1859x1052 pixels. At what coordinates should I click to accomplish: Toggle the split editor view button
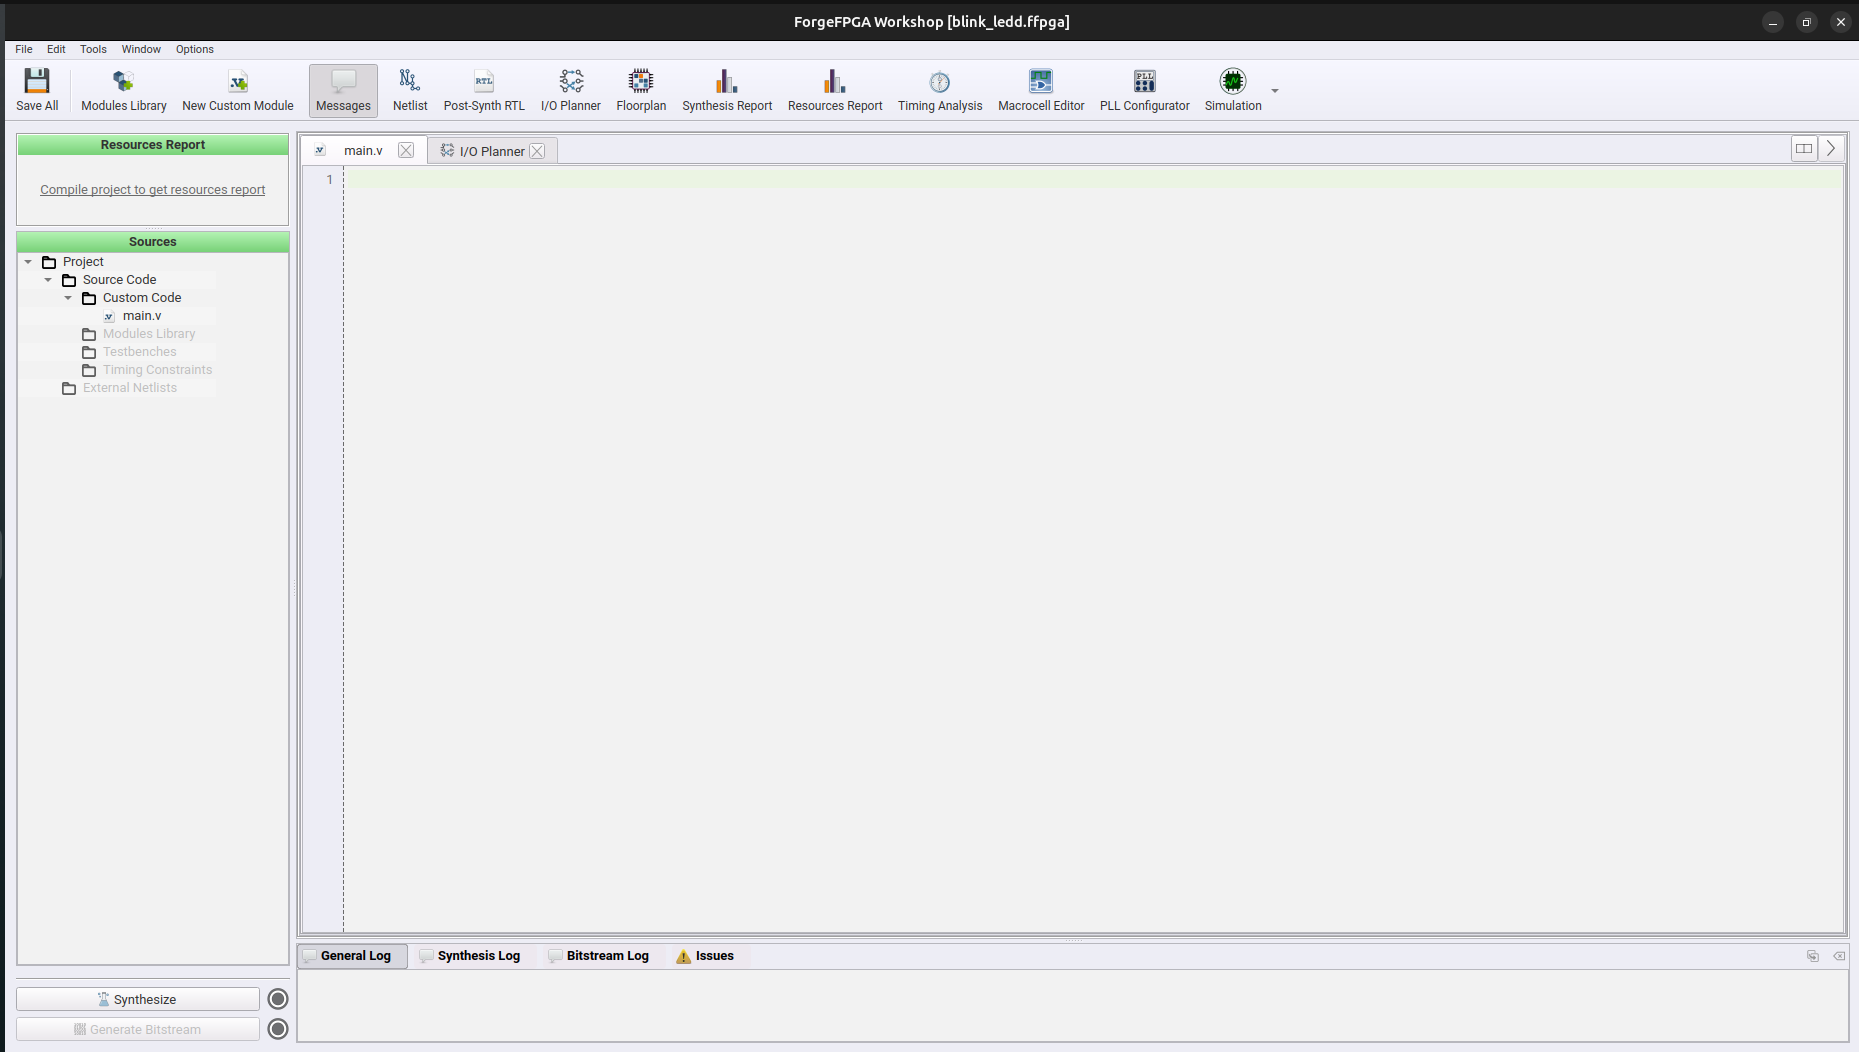[x=1803, y=149]
